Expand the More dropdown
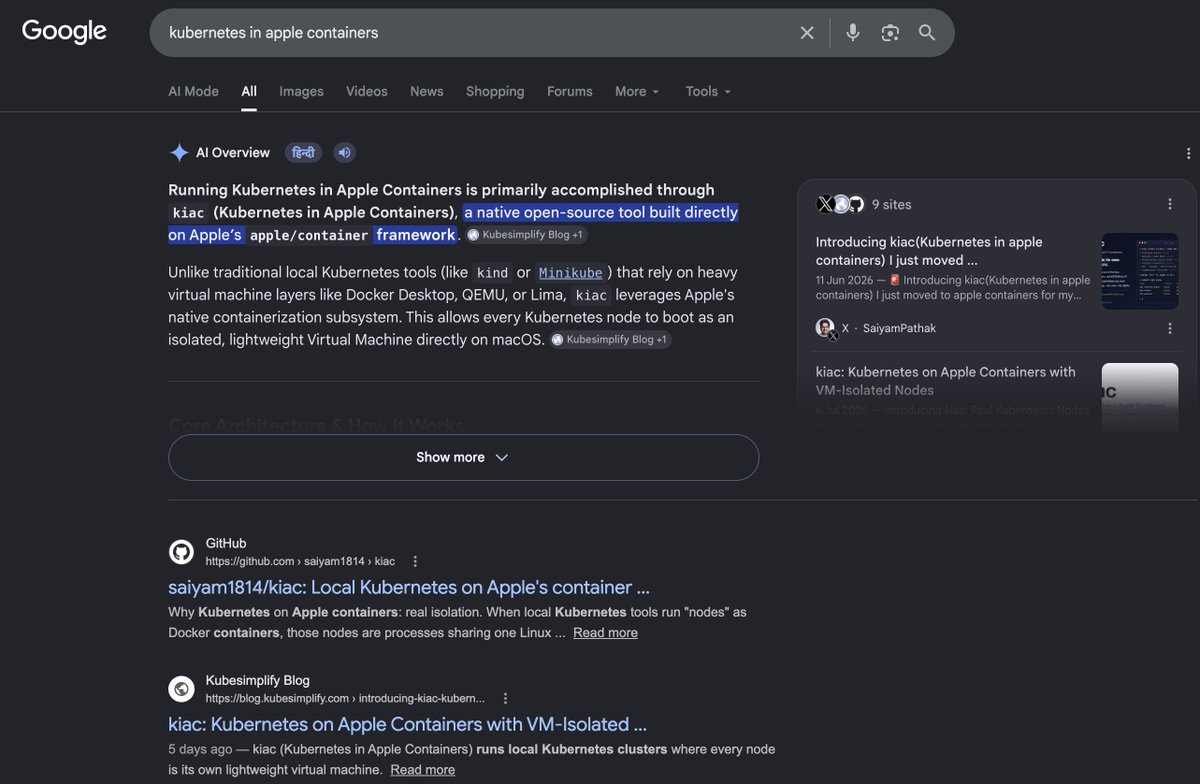The width and height of the screenshot is (1200, 784). pos(637,91)
